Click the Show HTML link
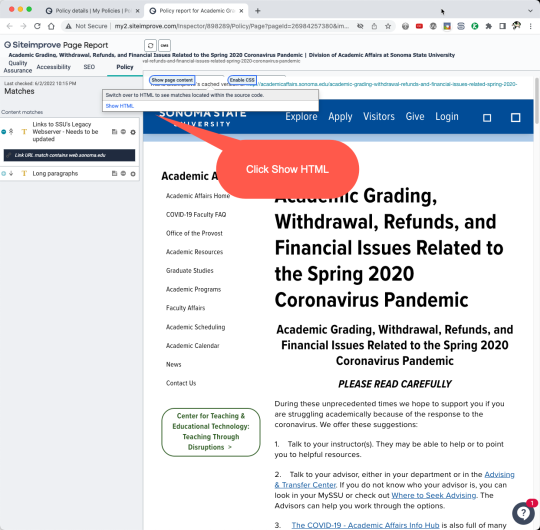 (x=120, y=106)
